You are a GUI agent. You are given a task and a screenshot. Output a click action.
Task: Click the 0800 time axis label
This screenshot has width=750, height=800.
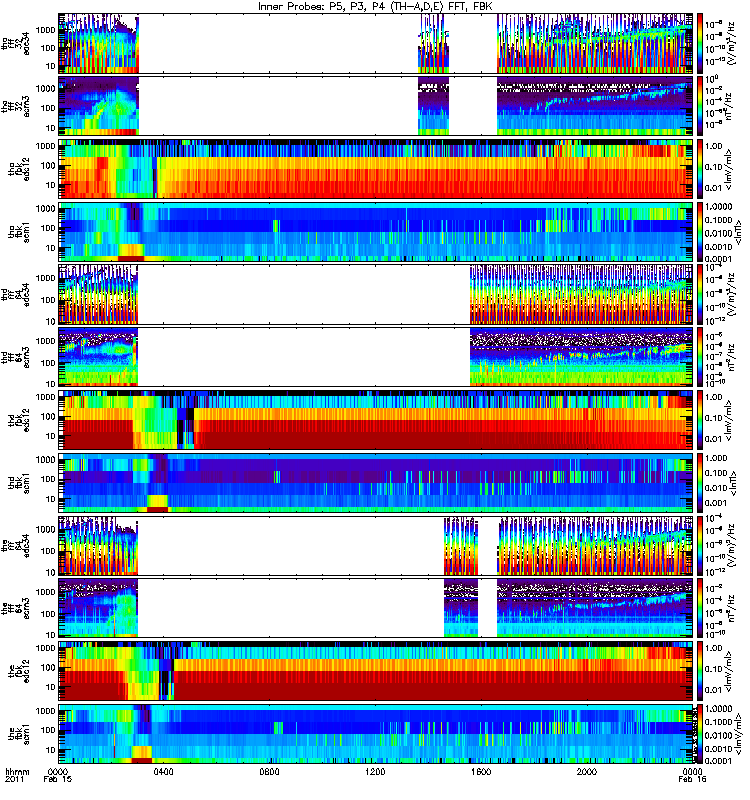point(269,771)
